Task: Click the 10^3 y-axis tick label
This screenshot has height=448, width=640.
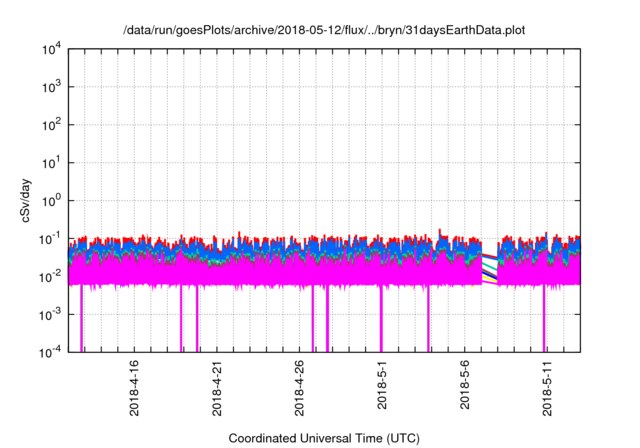Action: 49,87
